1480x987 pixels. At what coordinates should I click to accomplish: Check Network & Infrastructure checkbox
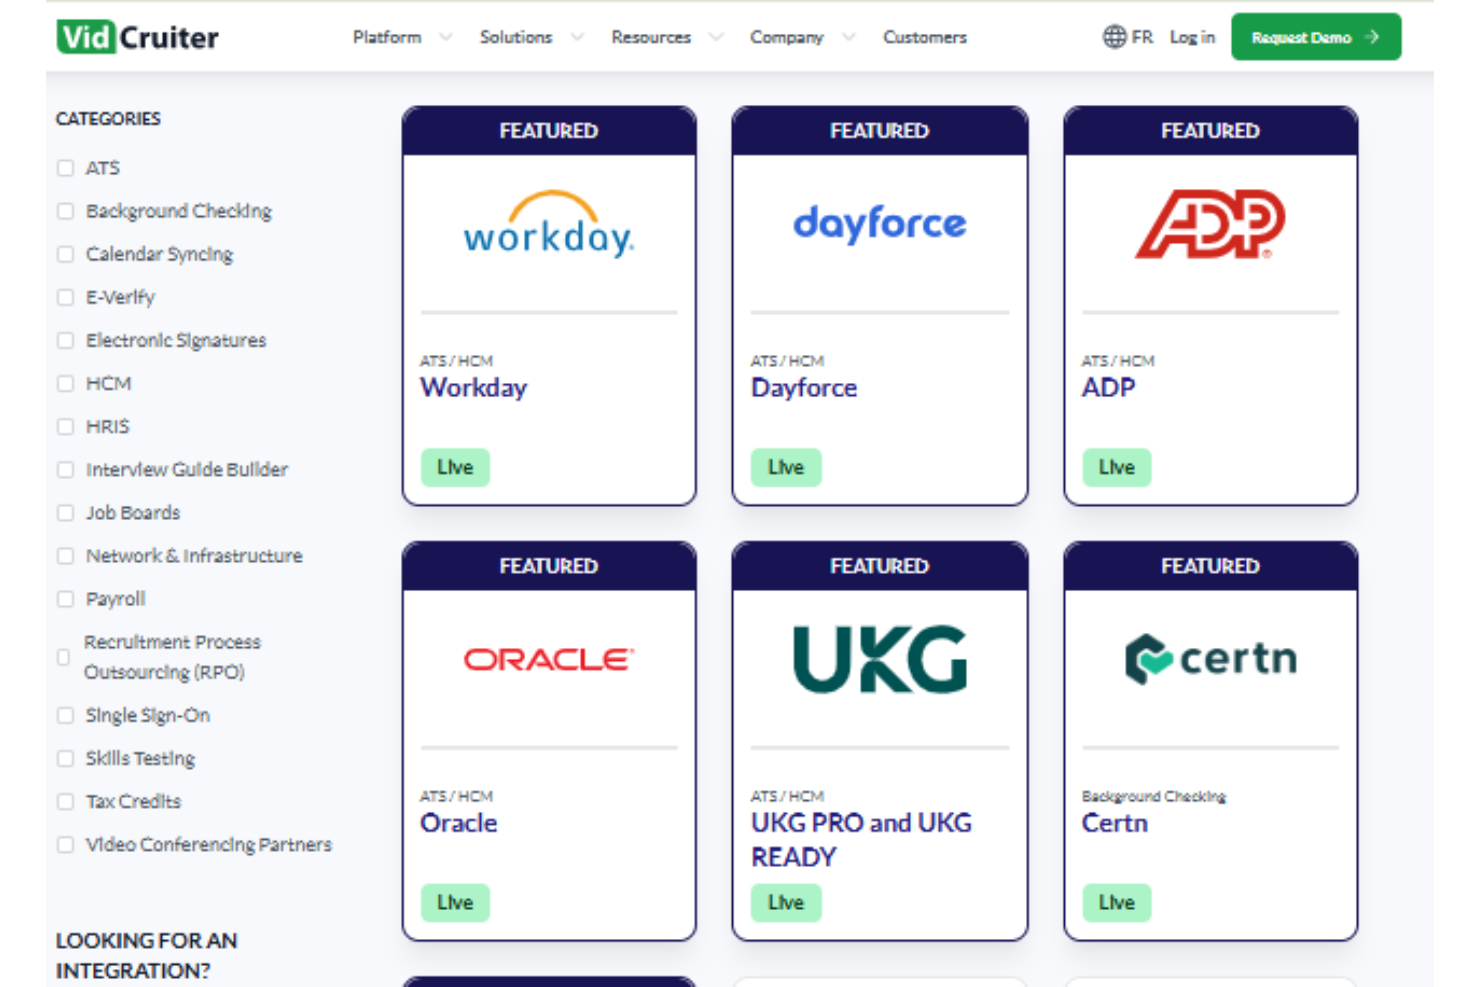point(66,555)
